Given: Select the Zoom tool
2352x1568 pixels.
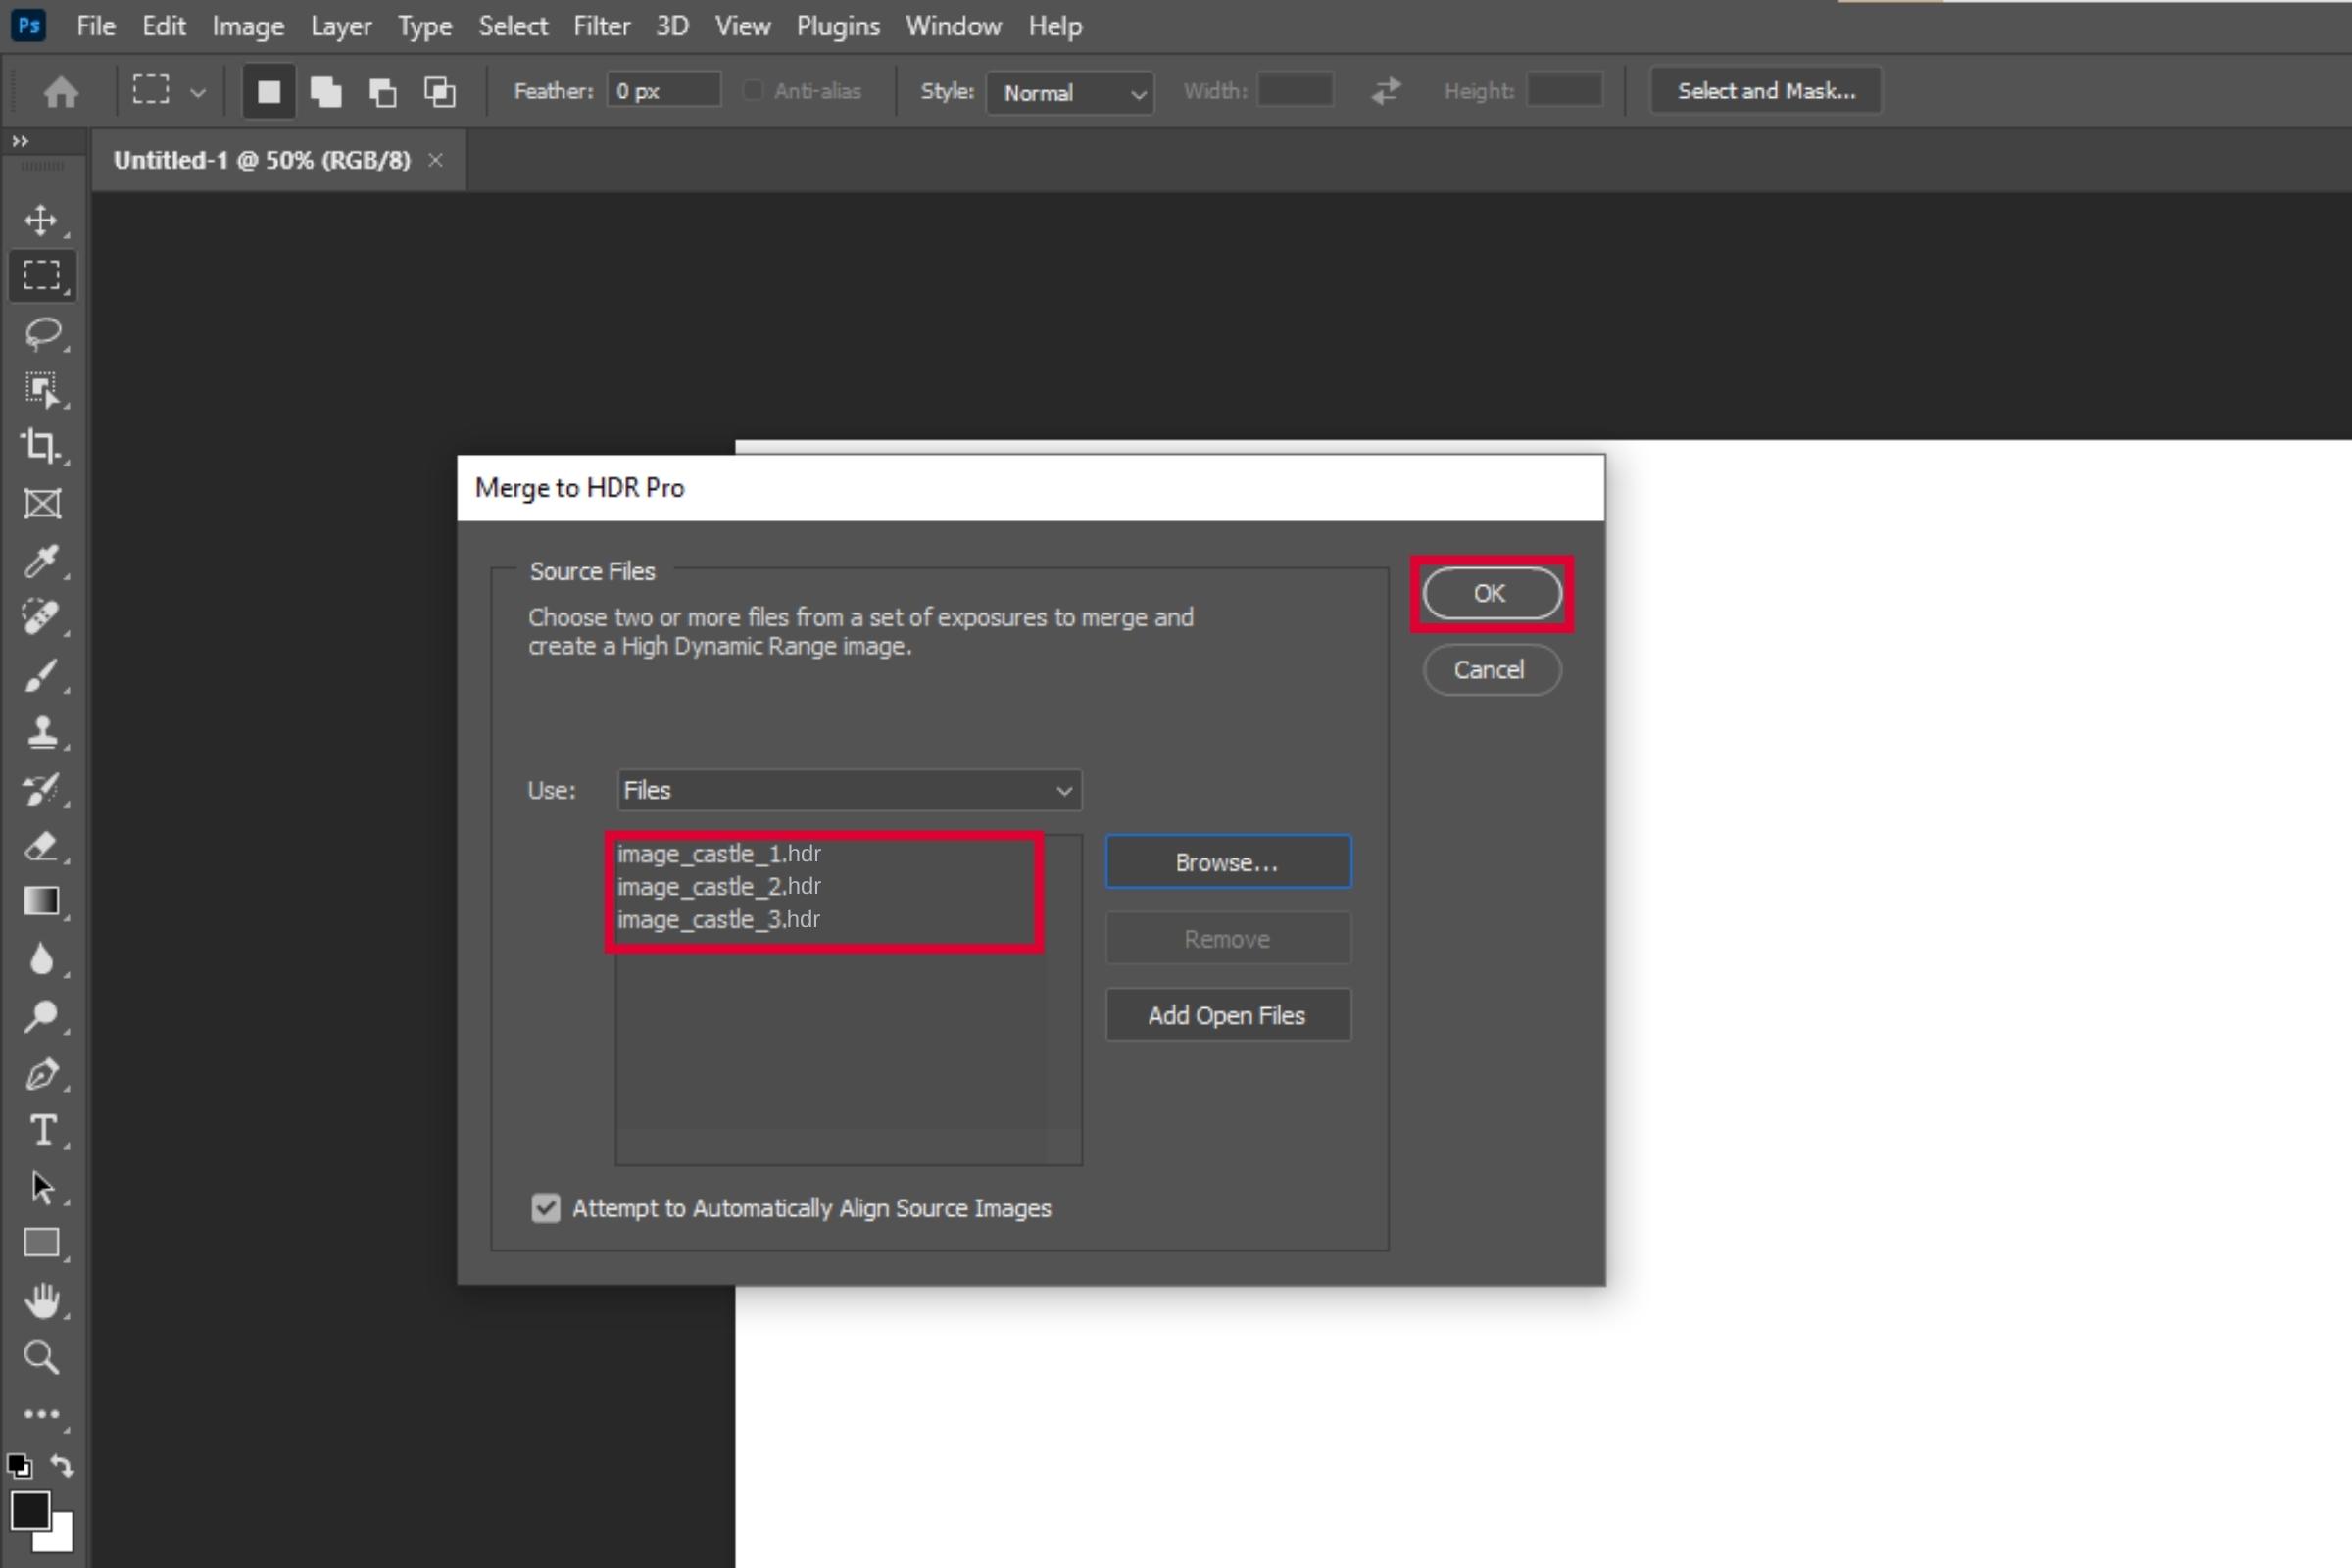Looking at the screenshot, I should (x=42, y=1357).
